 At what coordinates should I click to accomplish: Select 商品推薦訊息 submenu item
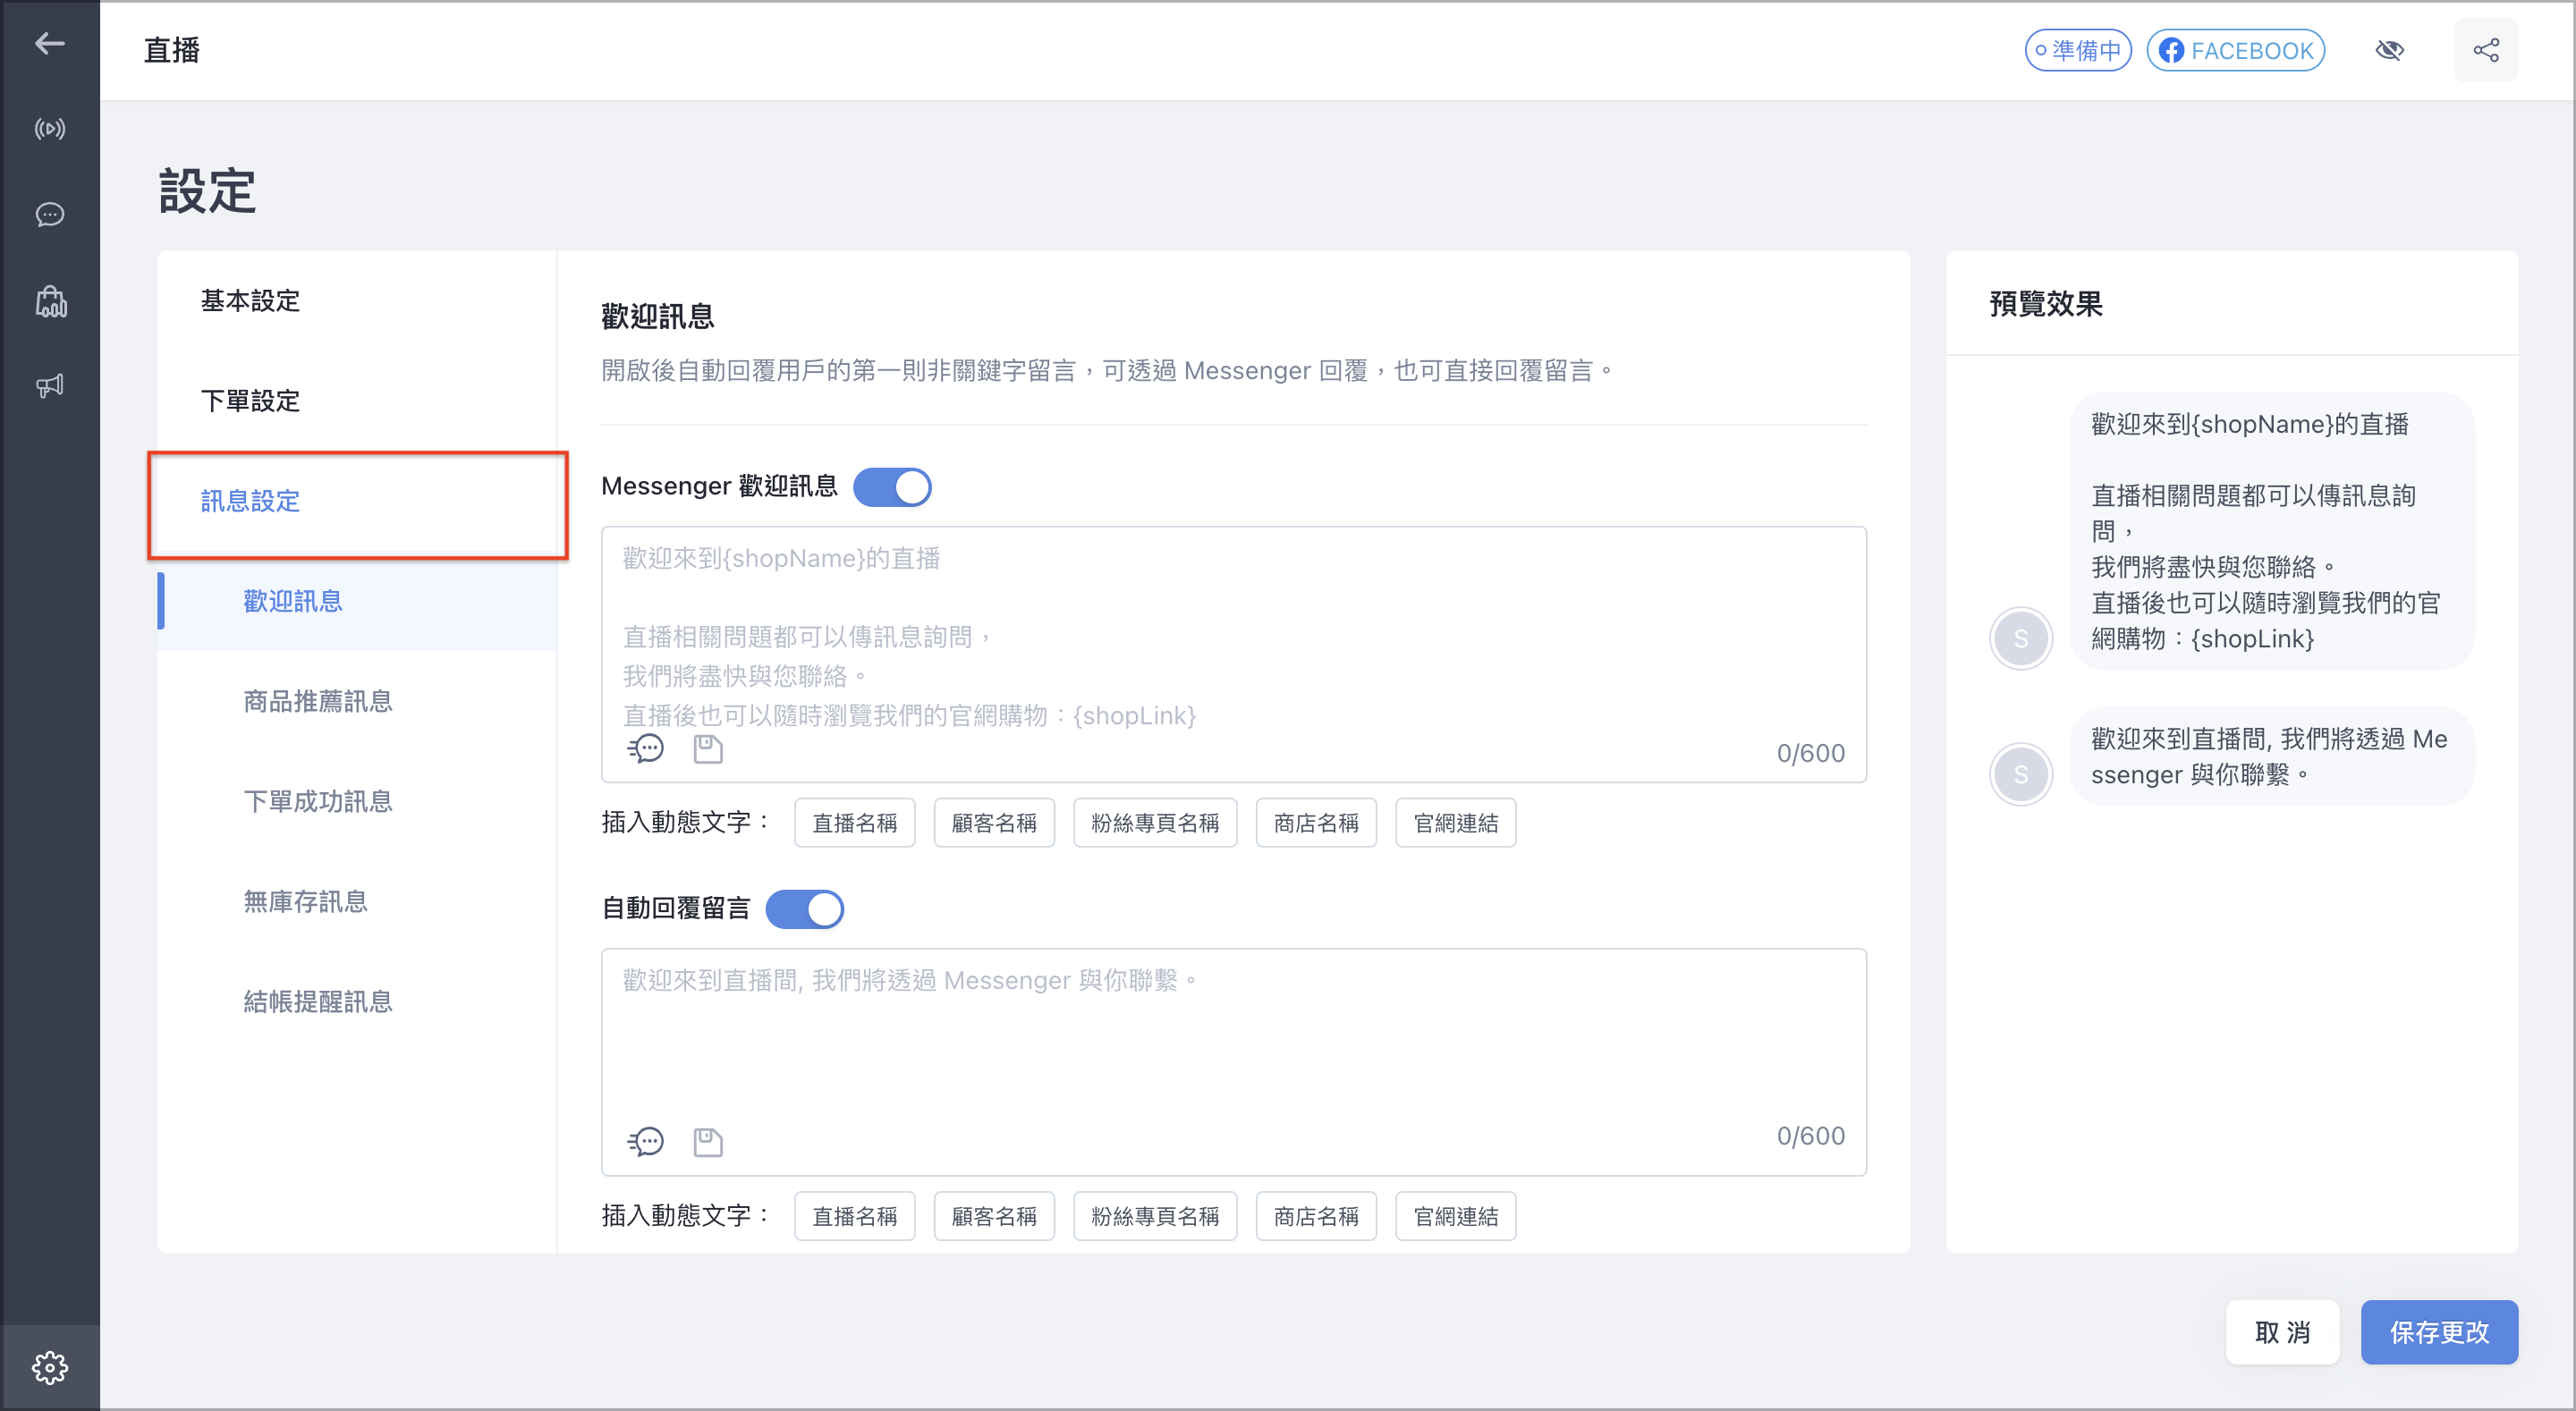coord(318,701)
